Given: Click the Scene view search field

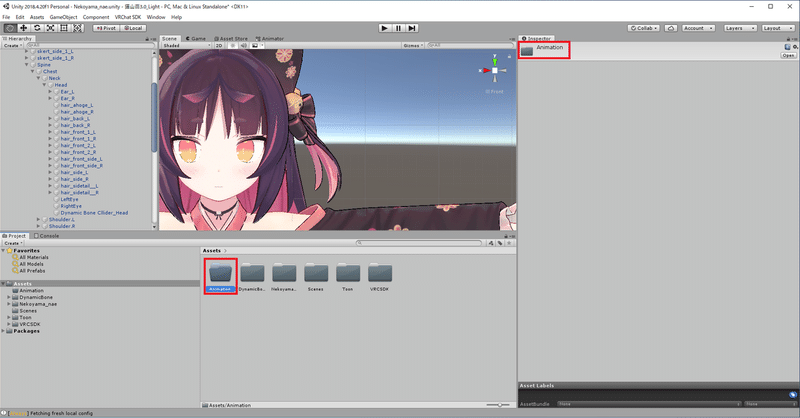Looking at the screenshot, I should pos(469,45).
